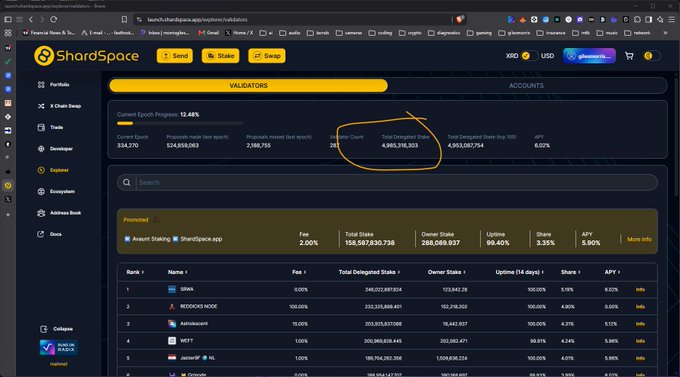Open the Ecosystem page

pos(56,191)
